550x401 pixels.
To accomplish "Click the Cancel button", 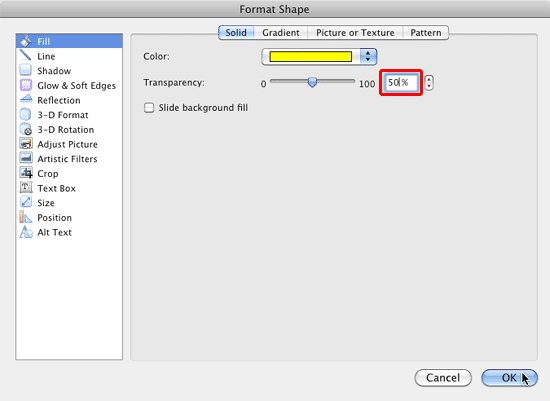I will pos(443,378).
